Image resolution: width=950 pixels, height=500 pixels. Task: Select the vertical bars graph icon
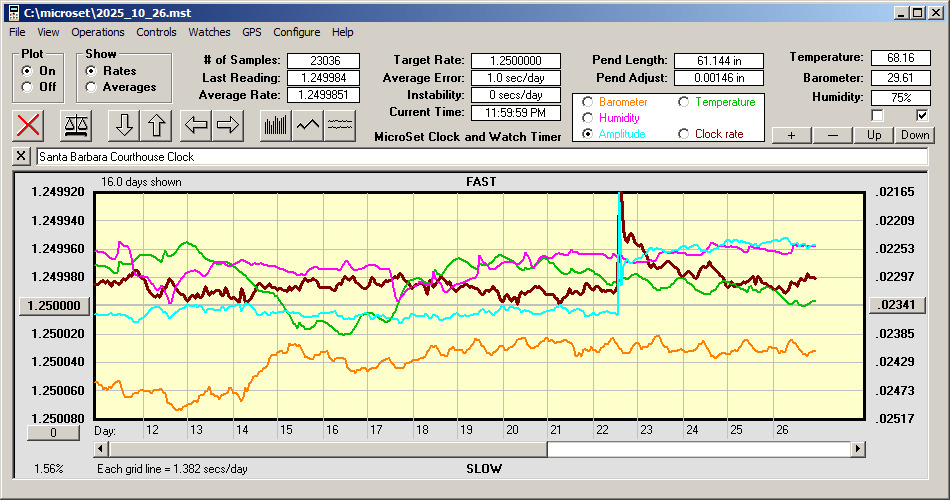coord(274,125)
